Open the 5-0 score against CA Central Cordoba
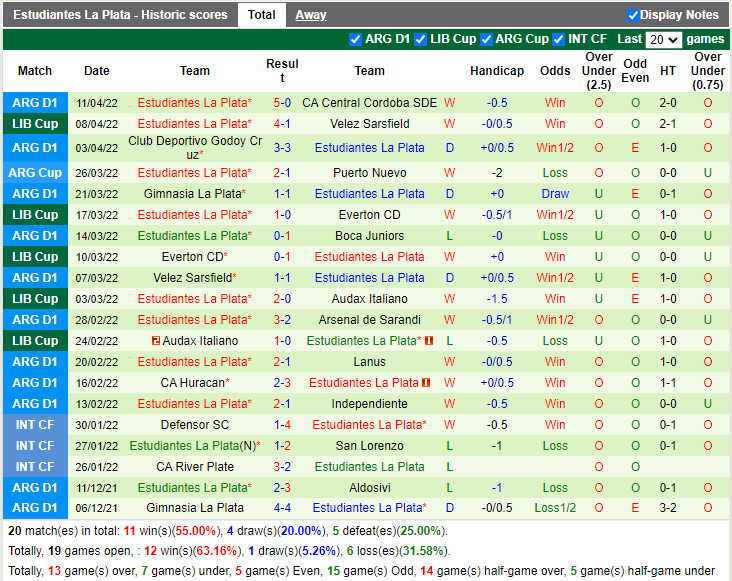Viewport: 732px width, 581px height. 282,103
